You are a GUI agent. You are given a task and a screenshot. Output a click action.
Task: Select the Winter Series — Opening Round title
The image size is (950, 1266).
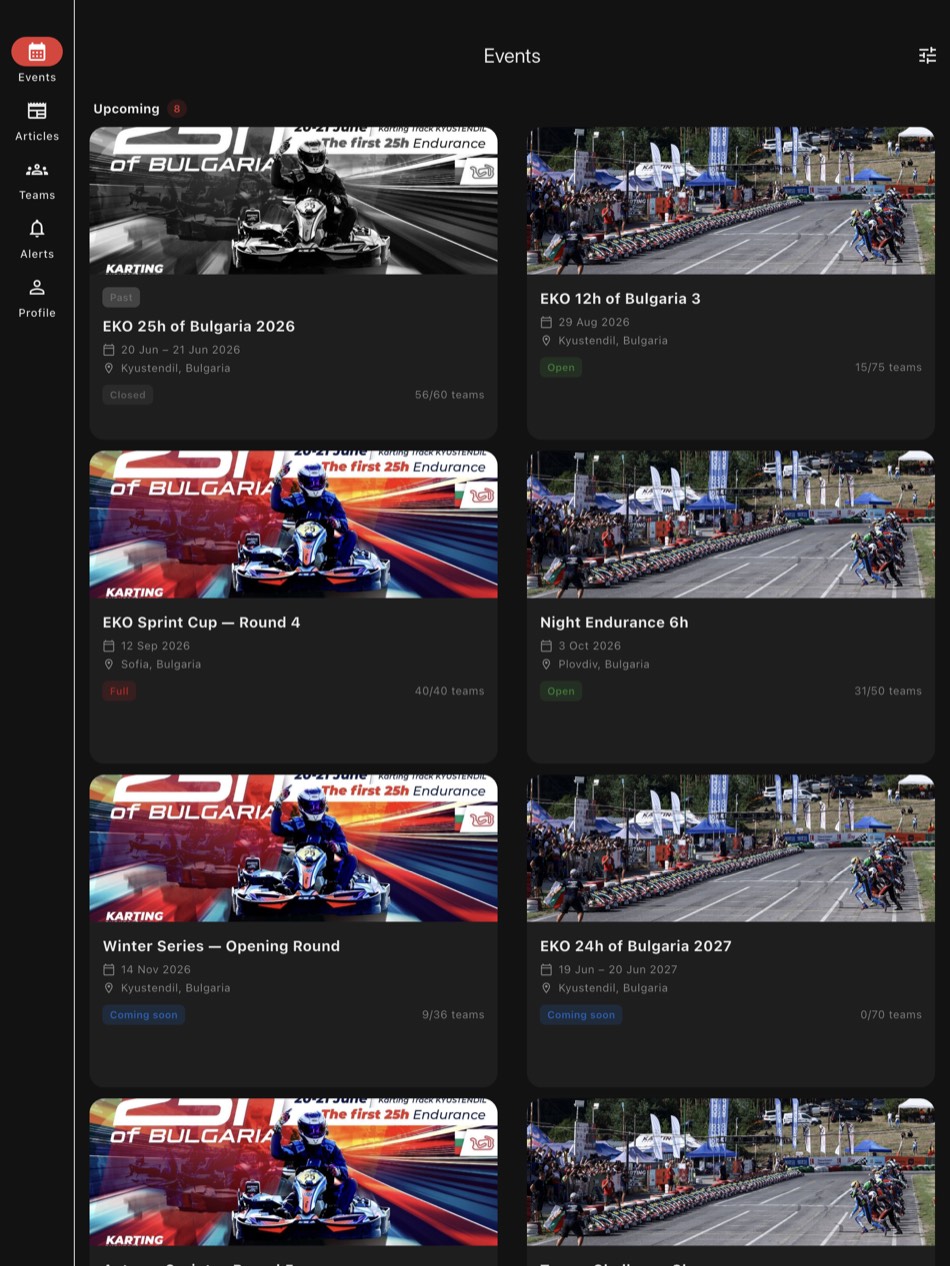pyautogui.click(x=221, y=946)
